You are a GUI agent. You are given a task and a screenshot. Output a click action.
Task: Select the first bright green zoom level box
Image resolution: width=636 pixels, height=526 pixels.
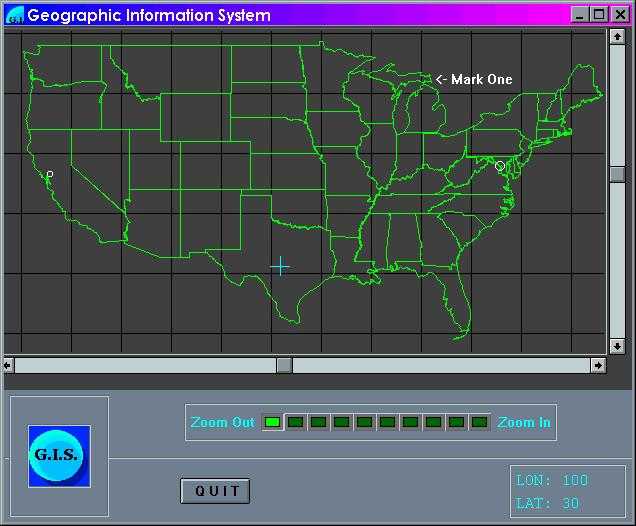[x=272, y=422]
